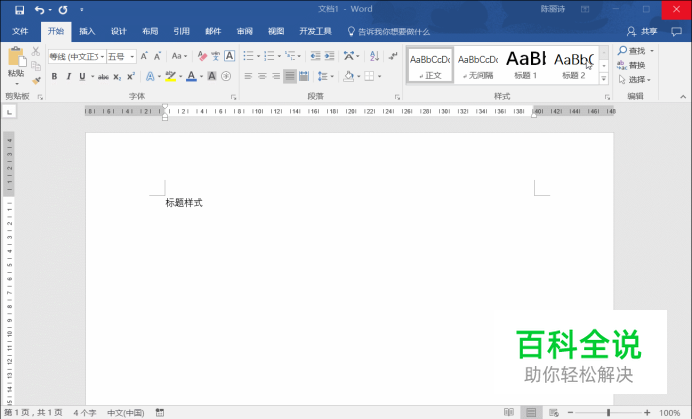Screen dimensions: 692x419
Task: Toggle strikethrough formatting
Action: click(103, 76)
